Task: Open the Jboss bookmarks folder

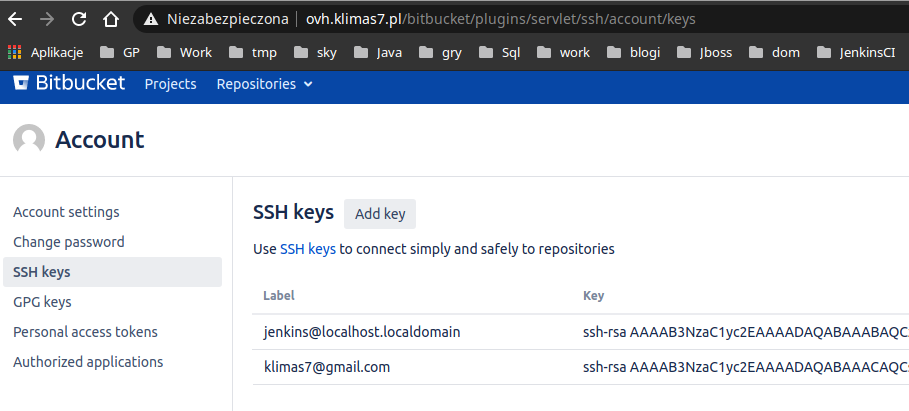Action: tap(704, 53)
